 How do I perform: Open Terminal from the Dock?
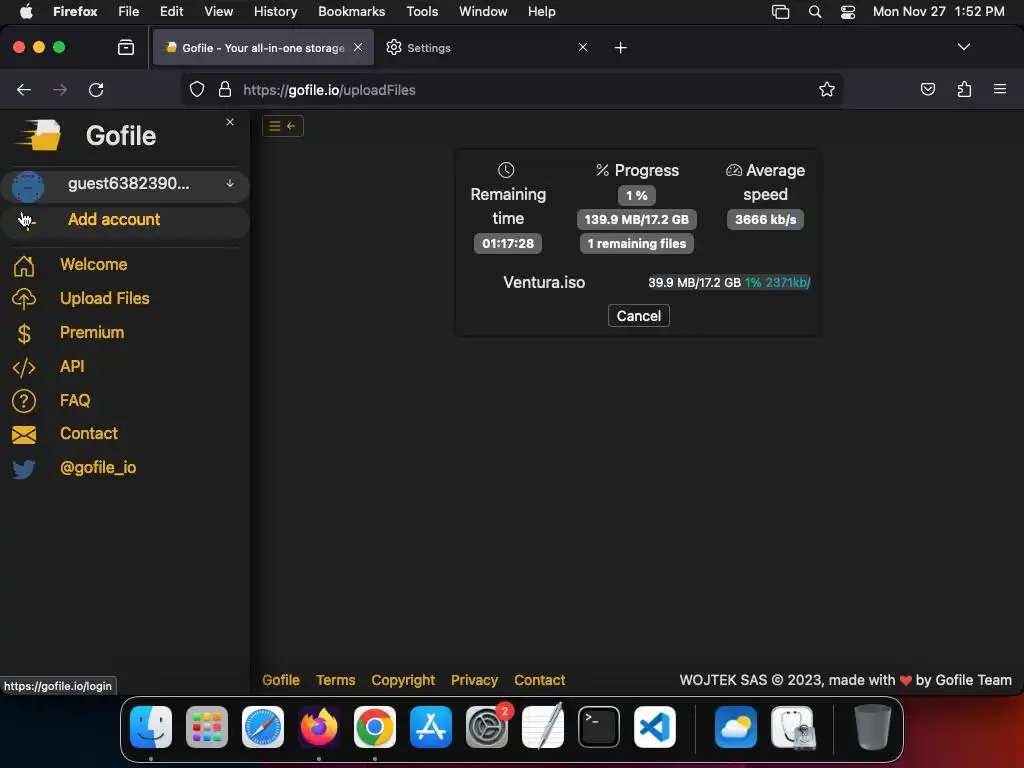[x=599, y=727]
